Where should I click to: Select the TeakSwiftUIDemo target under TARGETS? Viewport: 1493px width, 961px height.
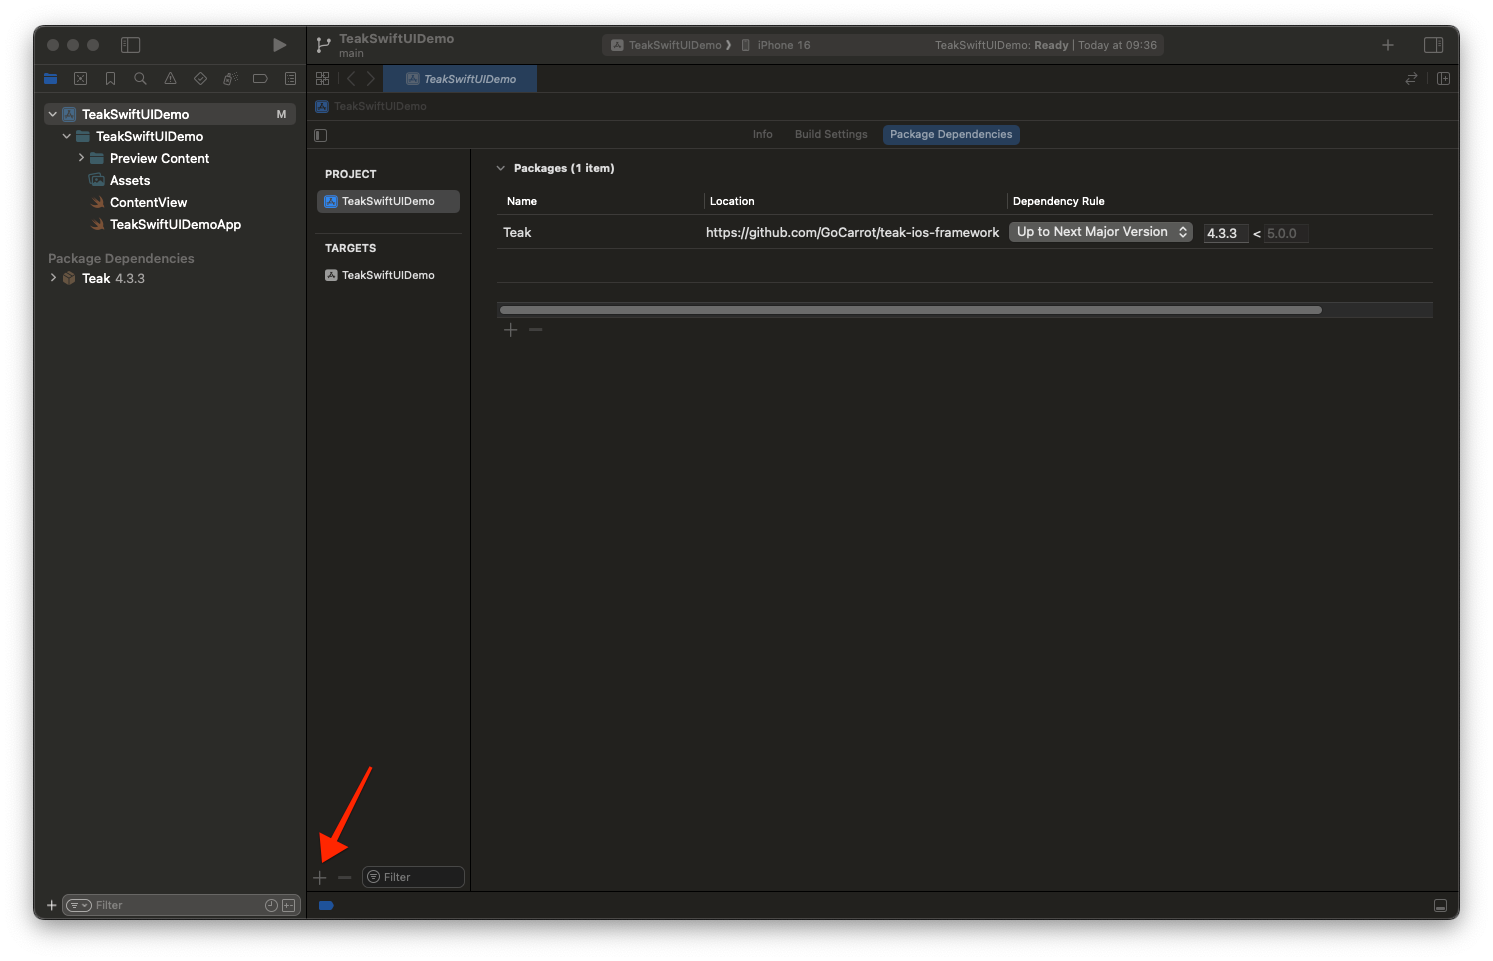pos(388,276)
